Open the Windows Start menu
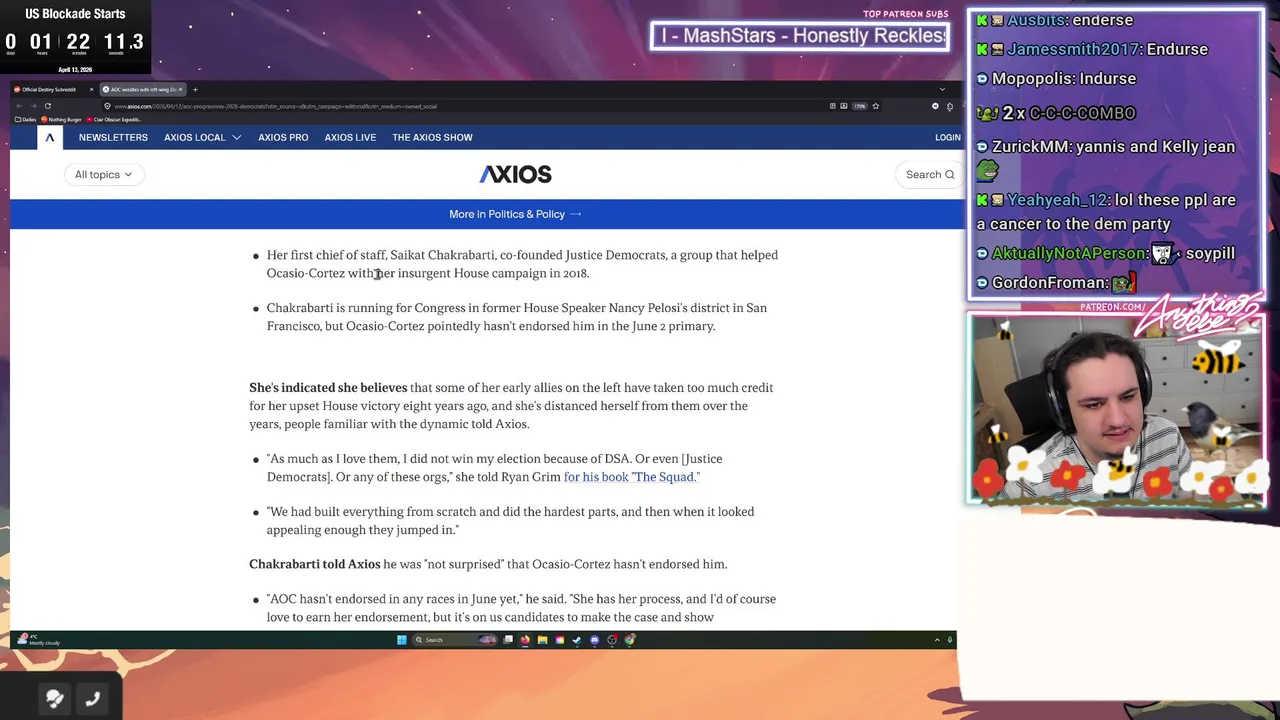Screen dimensions: 1280x720 tap(401, 640)
